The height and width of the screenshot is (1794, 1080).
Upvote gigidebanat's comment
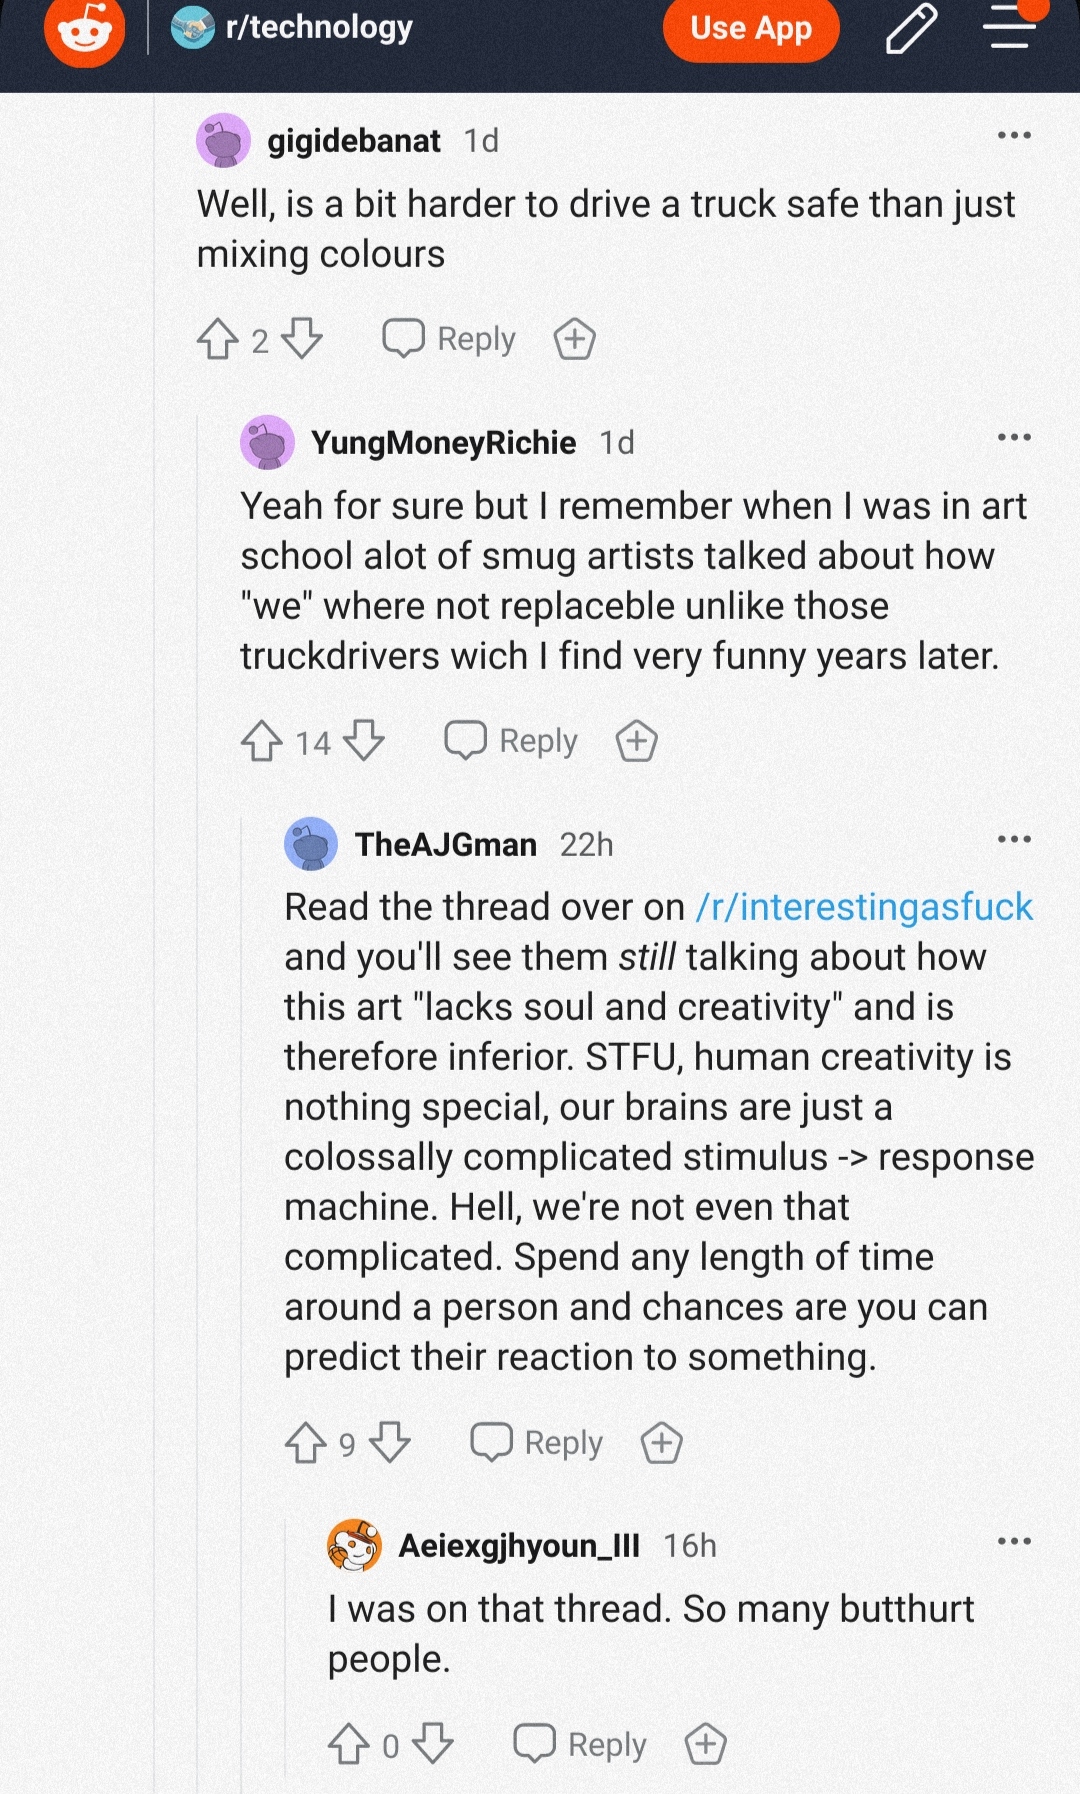pyautogui.click(x=218, y=339)
